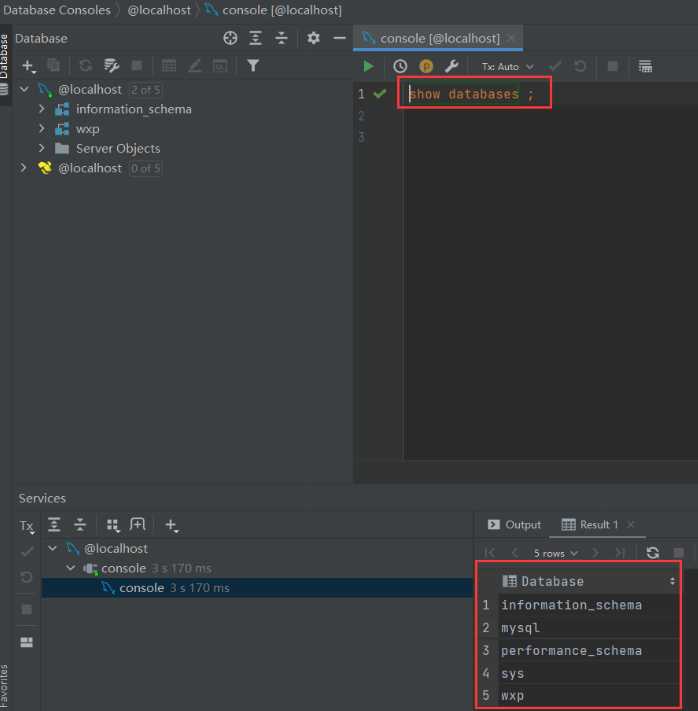Go to first page of results
The width and height of the screenshot is (698, 711).
[490, 553]
